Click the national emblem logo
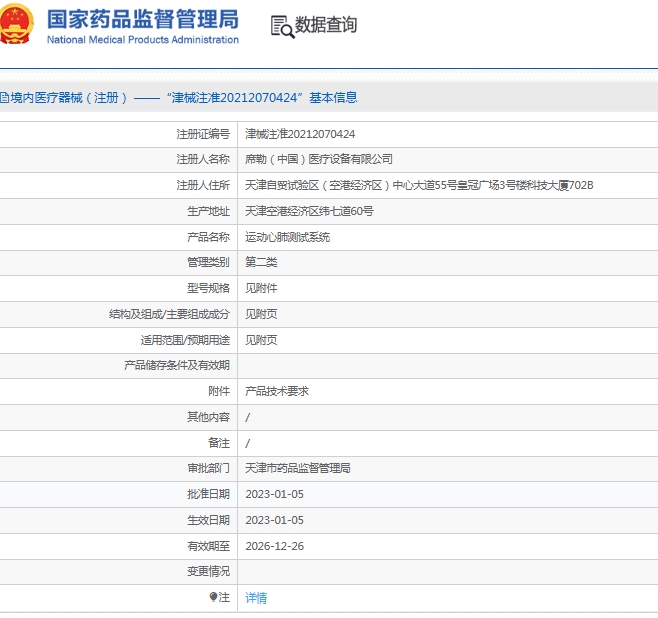This screenshot has height=618, width=658. (x=16, y=24)
